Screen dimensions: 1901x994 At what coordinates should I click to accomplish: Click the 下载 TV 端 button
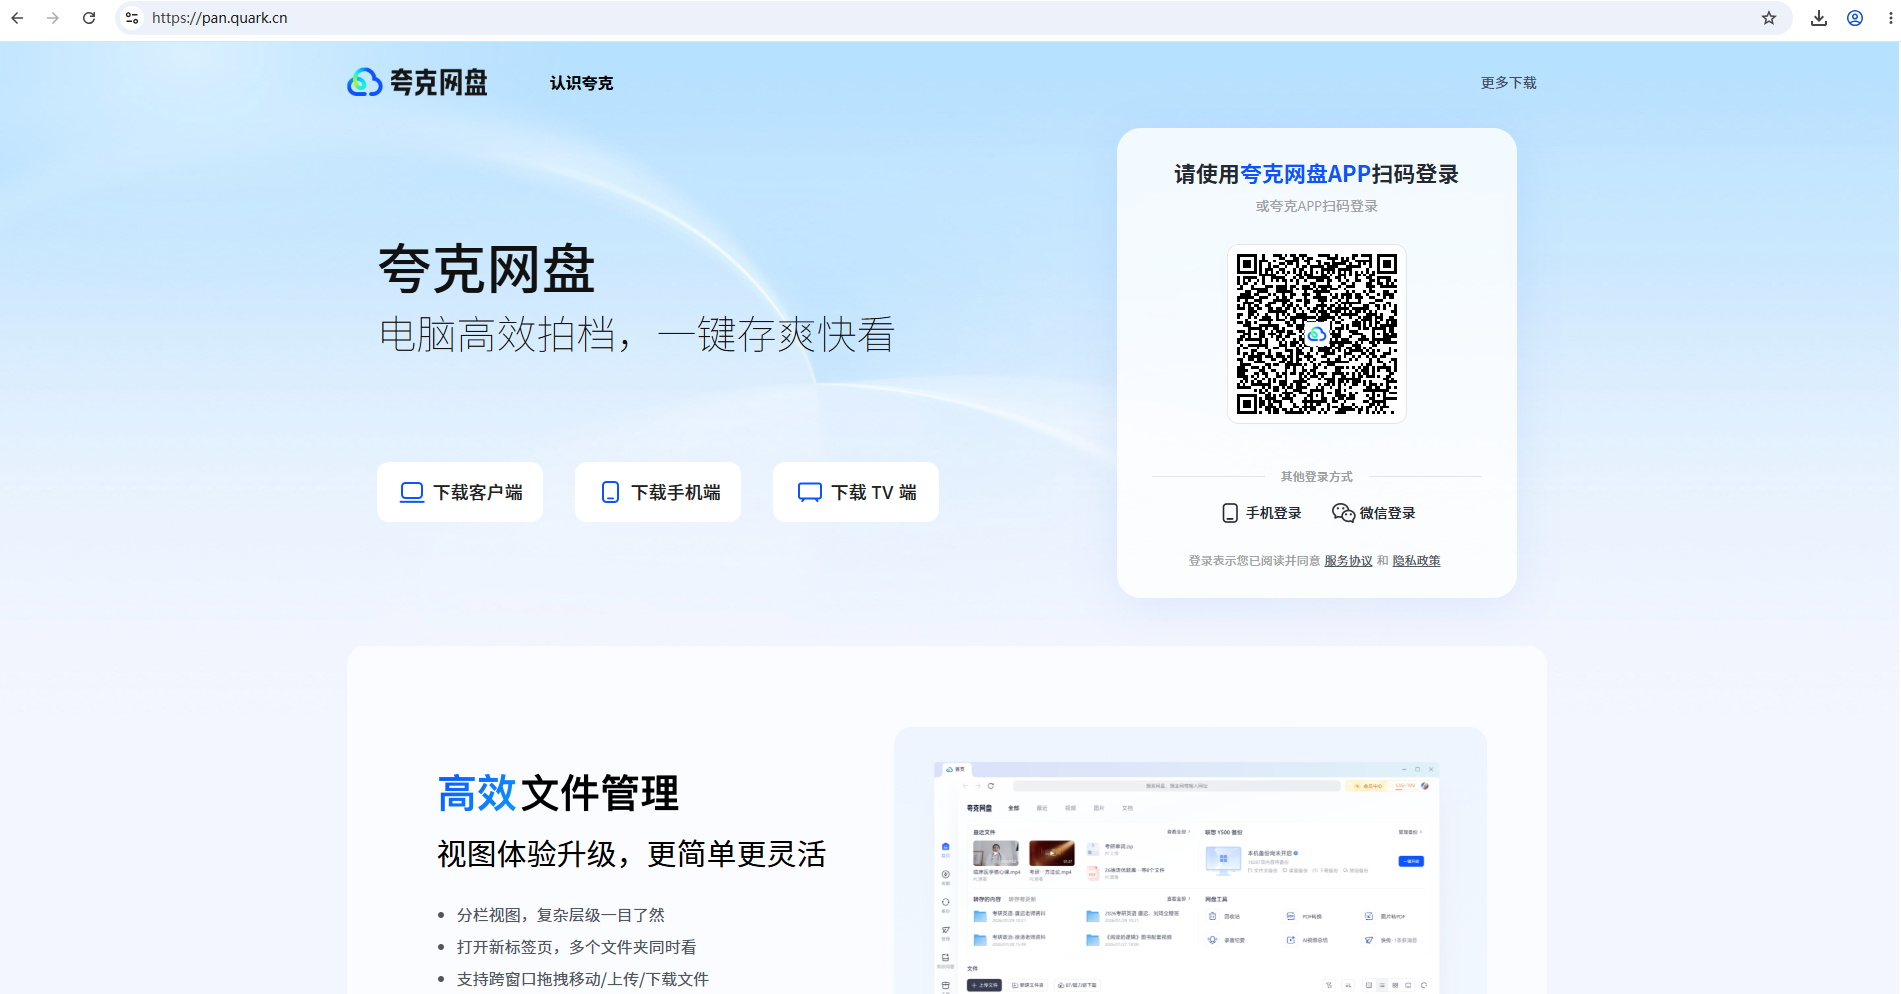[856, 492]
